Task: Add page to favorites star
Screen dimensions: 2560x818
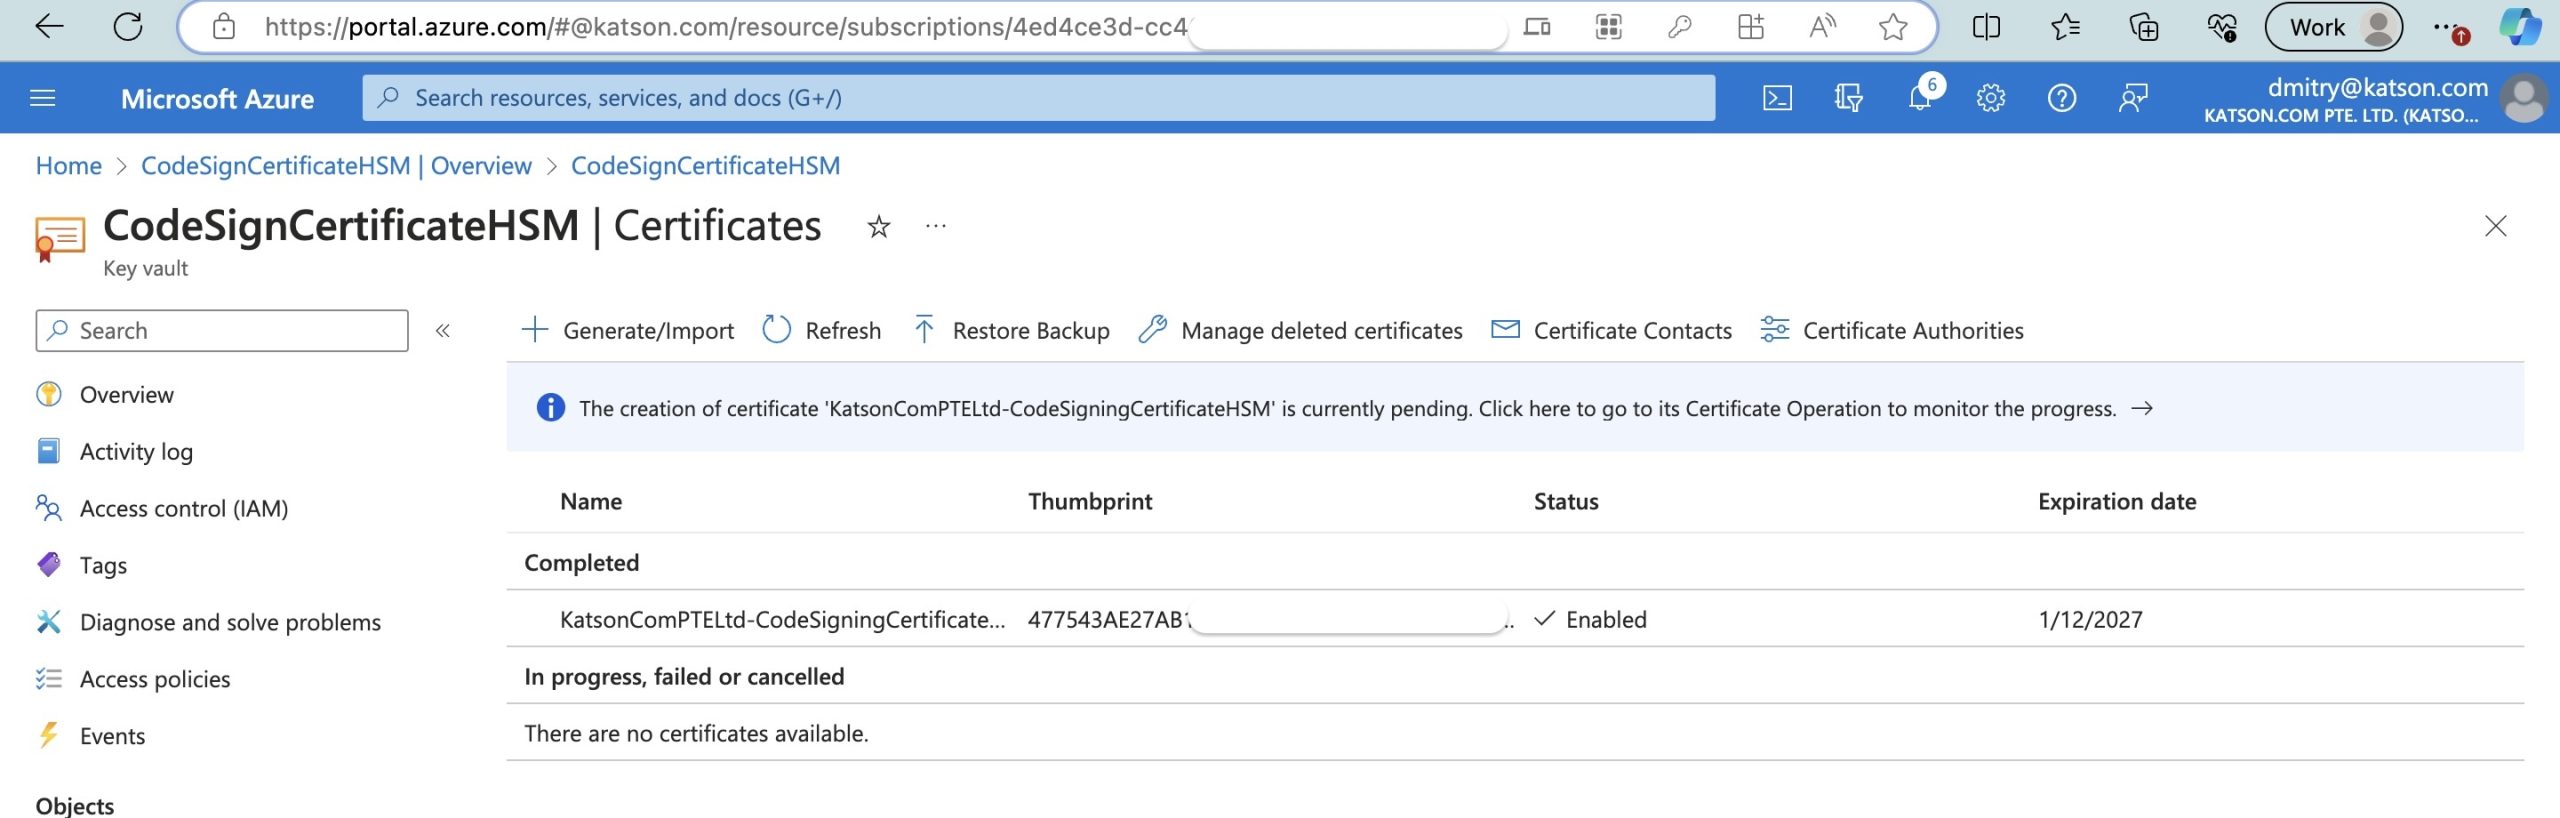Action: click(1893, 27)
